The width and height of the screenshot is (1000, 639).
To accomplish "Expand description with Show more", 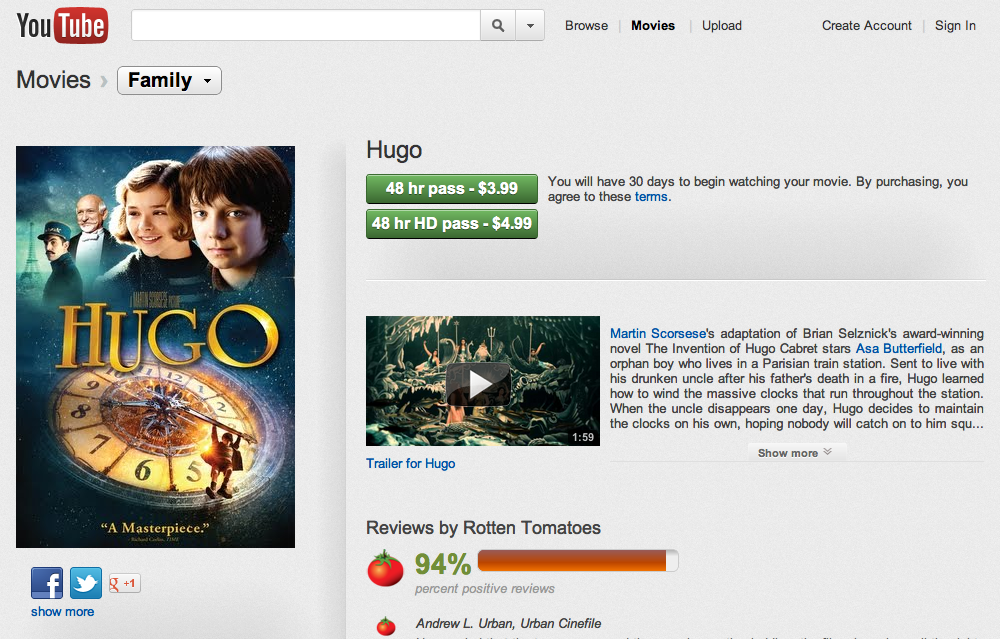I will (x=794, y=453).
